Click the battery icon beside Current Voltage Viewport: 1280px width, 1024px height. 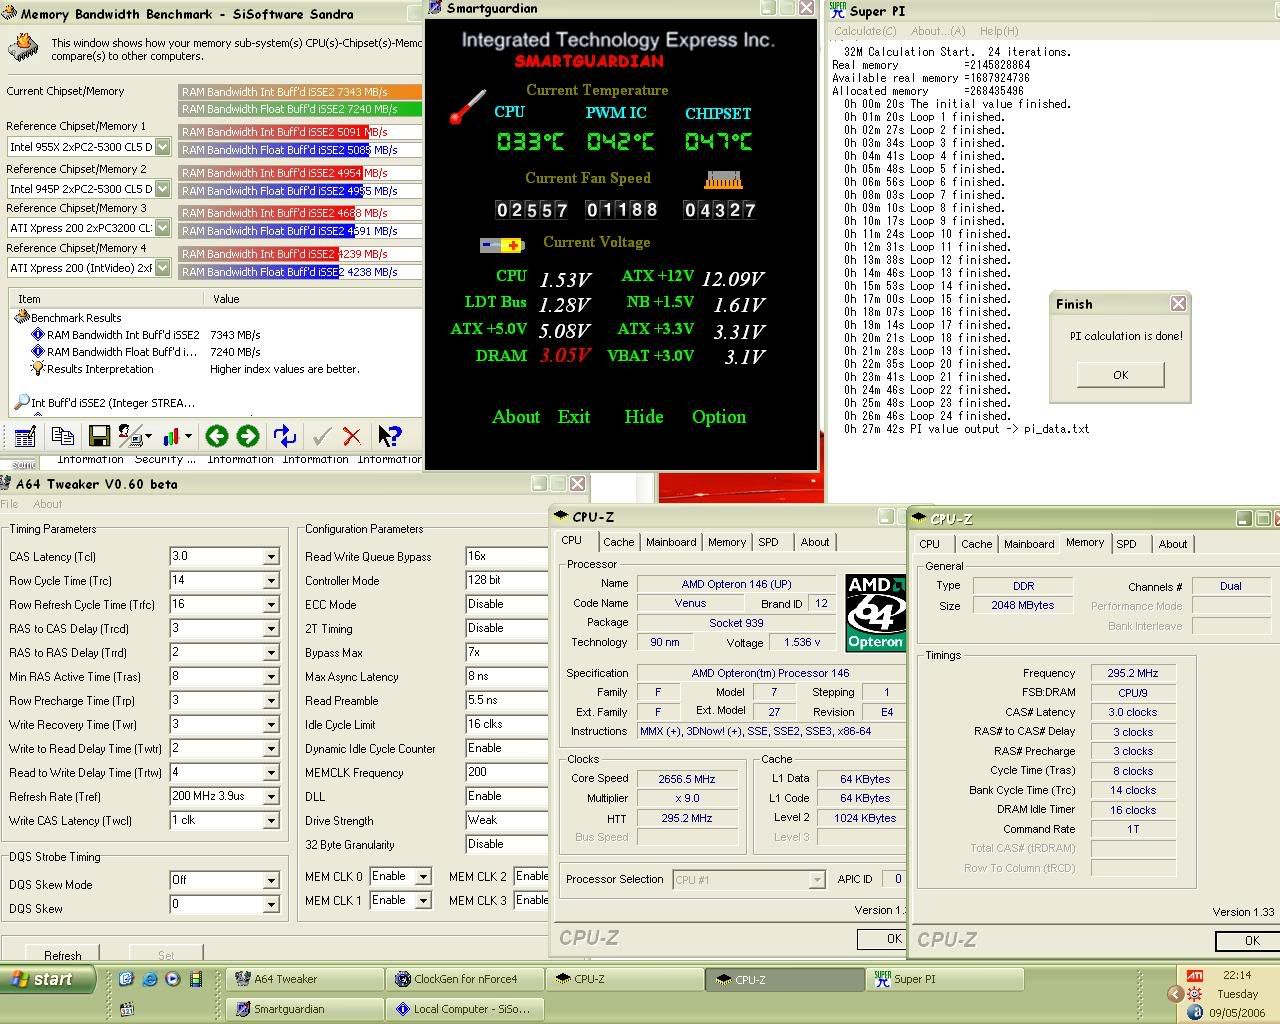pos(502,244)
